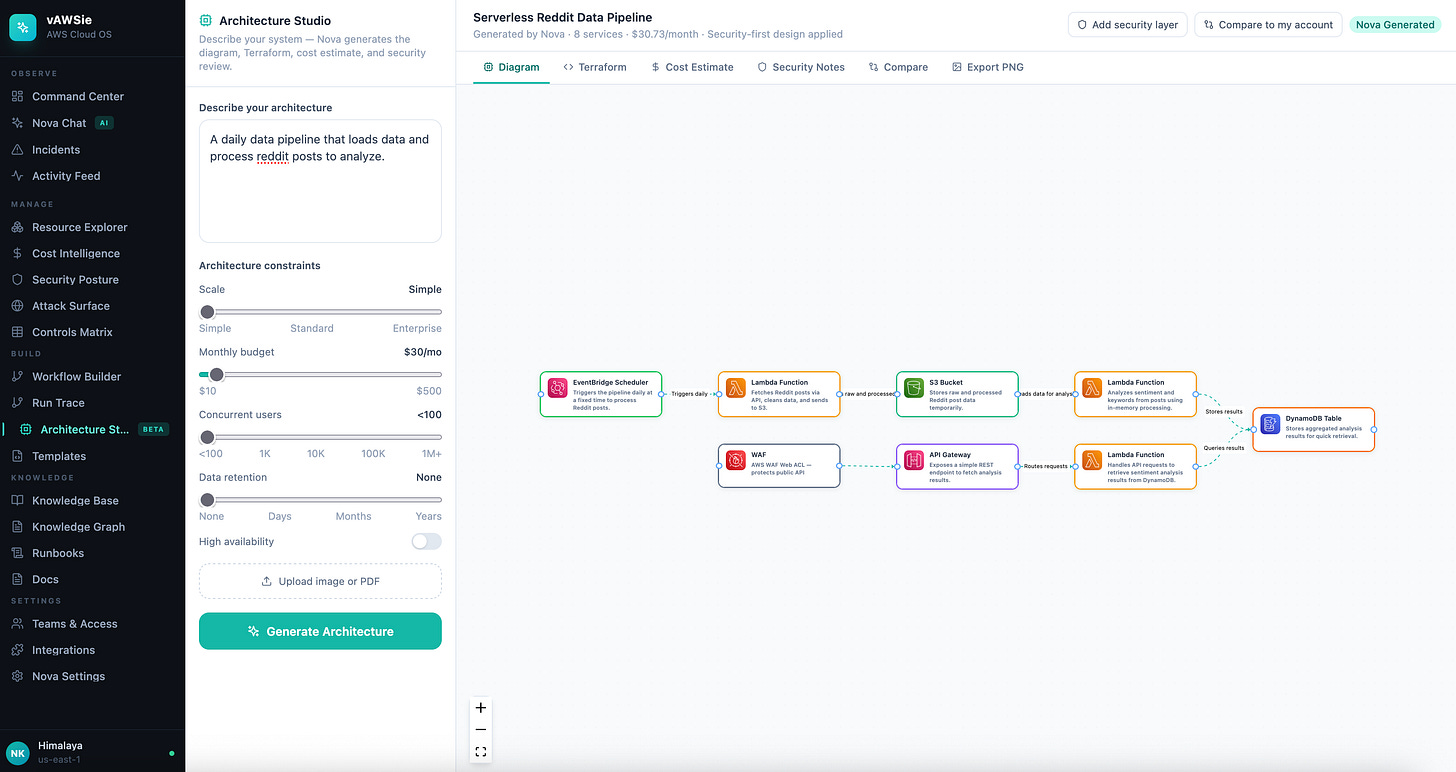Select the Lambda Function node that analyzes sentiment

click(1135, 394)
